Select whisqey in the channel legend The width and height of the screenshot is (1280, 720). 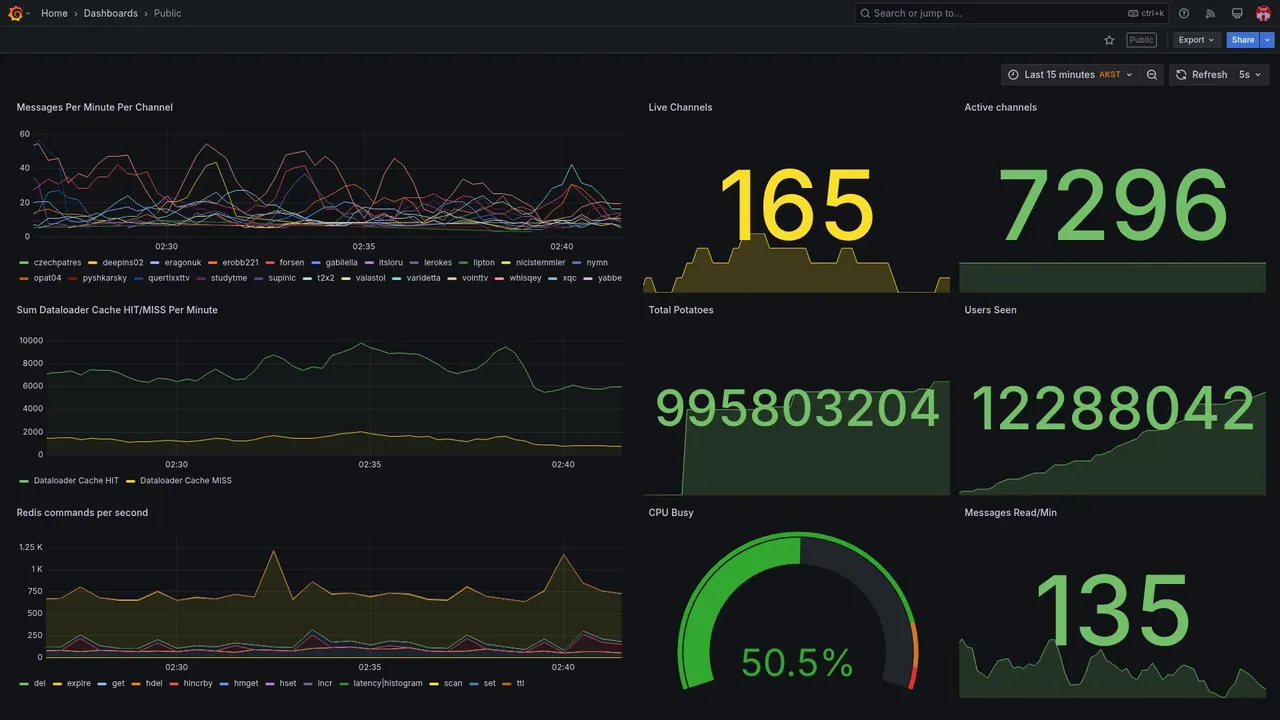525,278
